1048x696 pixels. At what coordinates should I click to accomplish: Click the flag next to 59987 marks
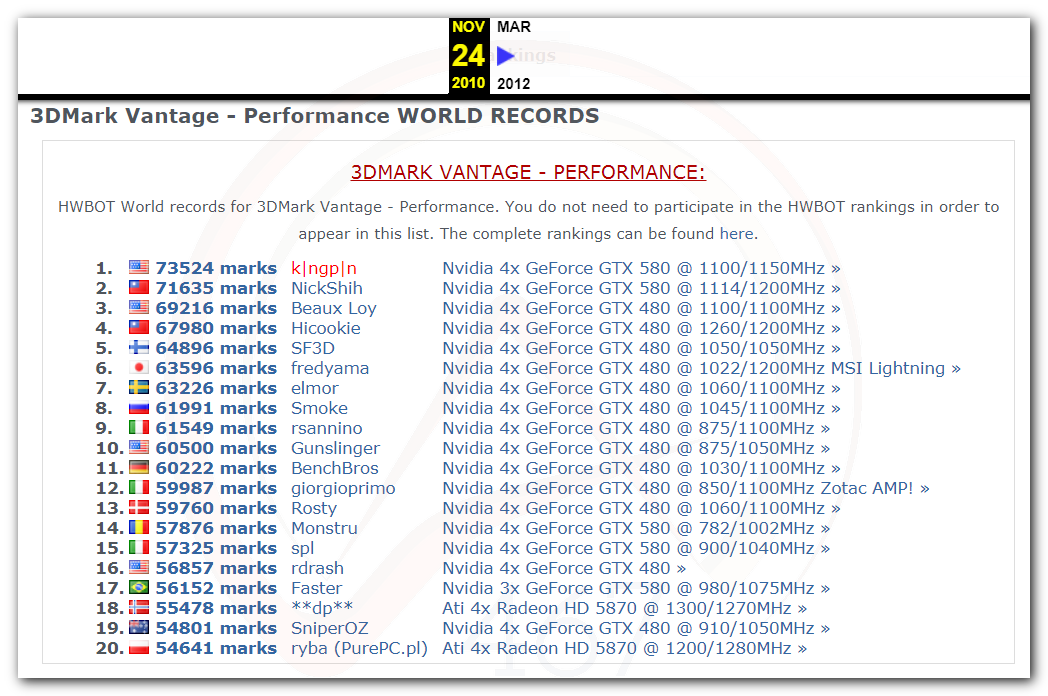[x=139, y=487]
